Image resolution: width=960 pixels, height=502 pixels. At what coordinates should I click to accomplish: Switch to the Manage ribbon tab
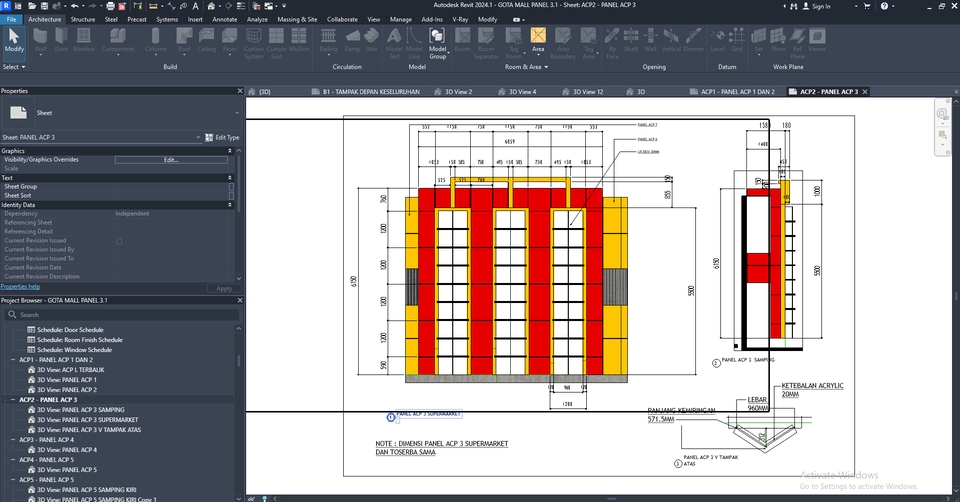point(401,19)
